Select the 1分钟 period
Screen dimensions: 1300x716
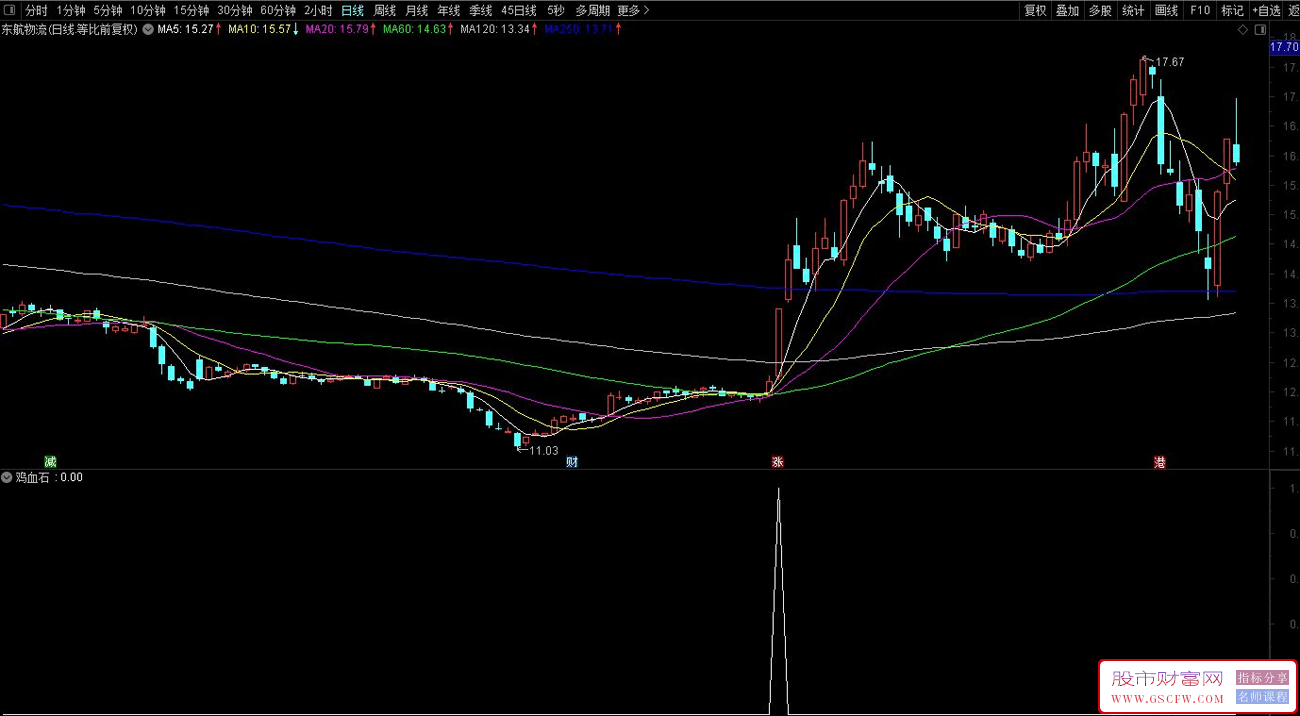[x=71, y=10]
